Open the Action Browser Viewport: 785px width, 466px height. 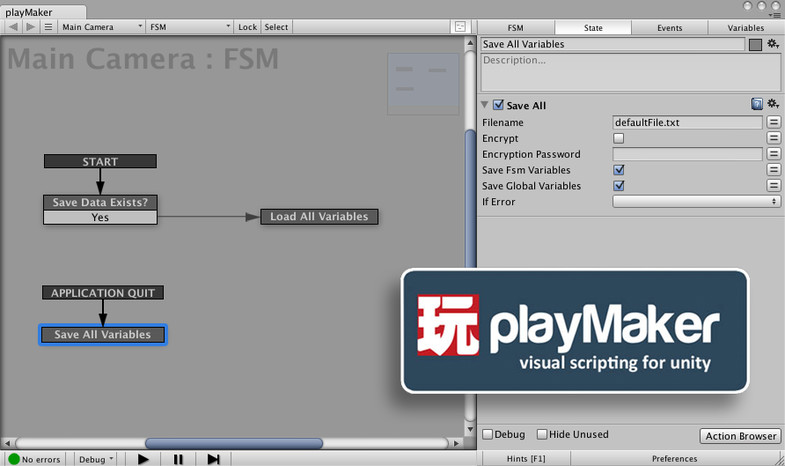pyautogui.click(x=740, y=436)
